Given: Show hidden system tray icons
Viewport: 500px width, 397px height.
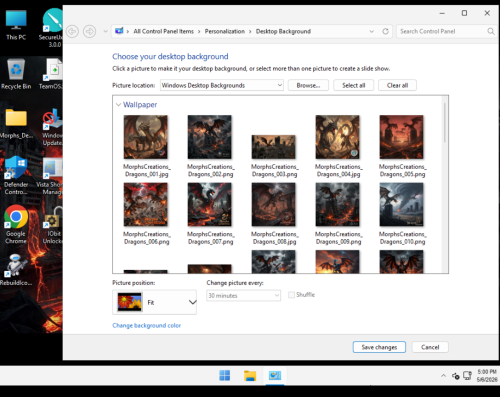Looking at the screenshot, I should tap(443, 376).
